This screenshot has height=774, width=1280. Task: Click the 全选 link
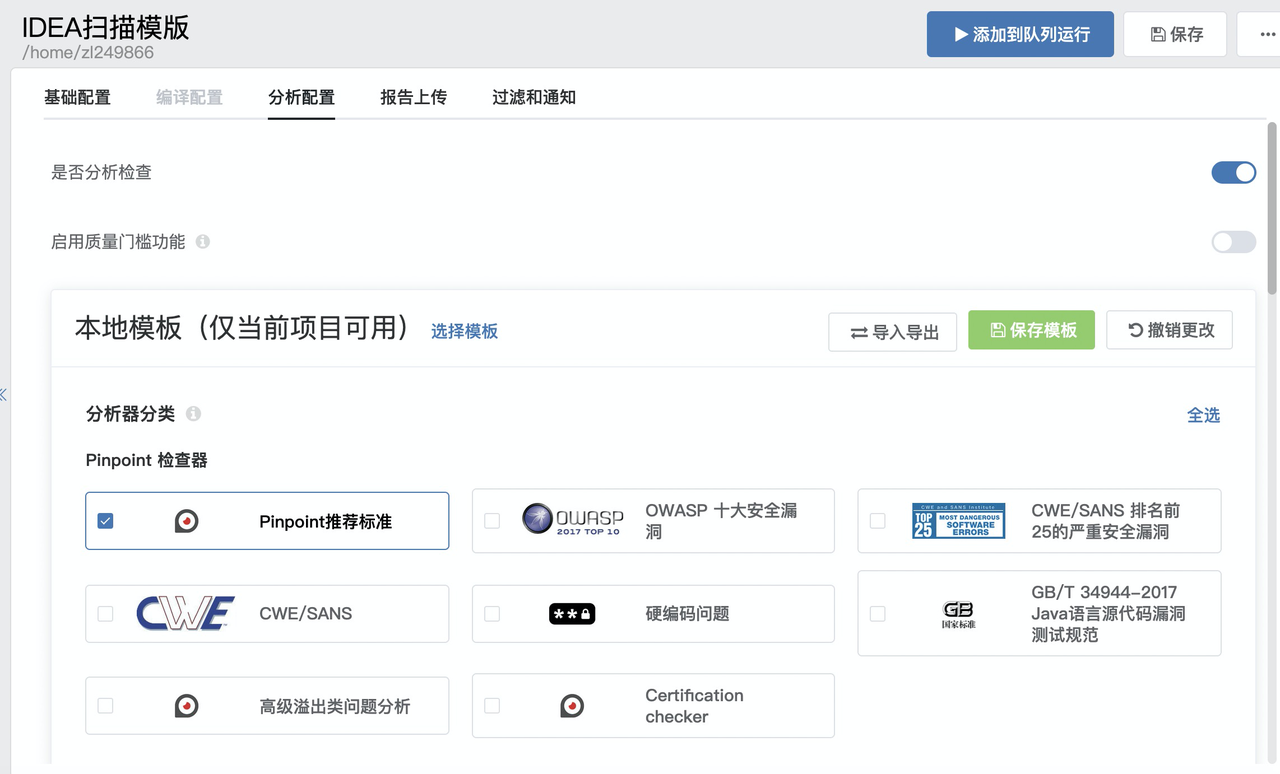1203,415
